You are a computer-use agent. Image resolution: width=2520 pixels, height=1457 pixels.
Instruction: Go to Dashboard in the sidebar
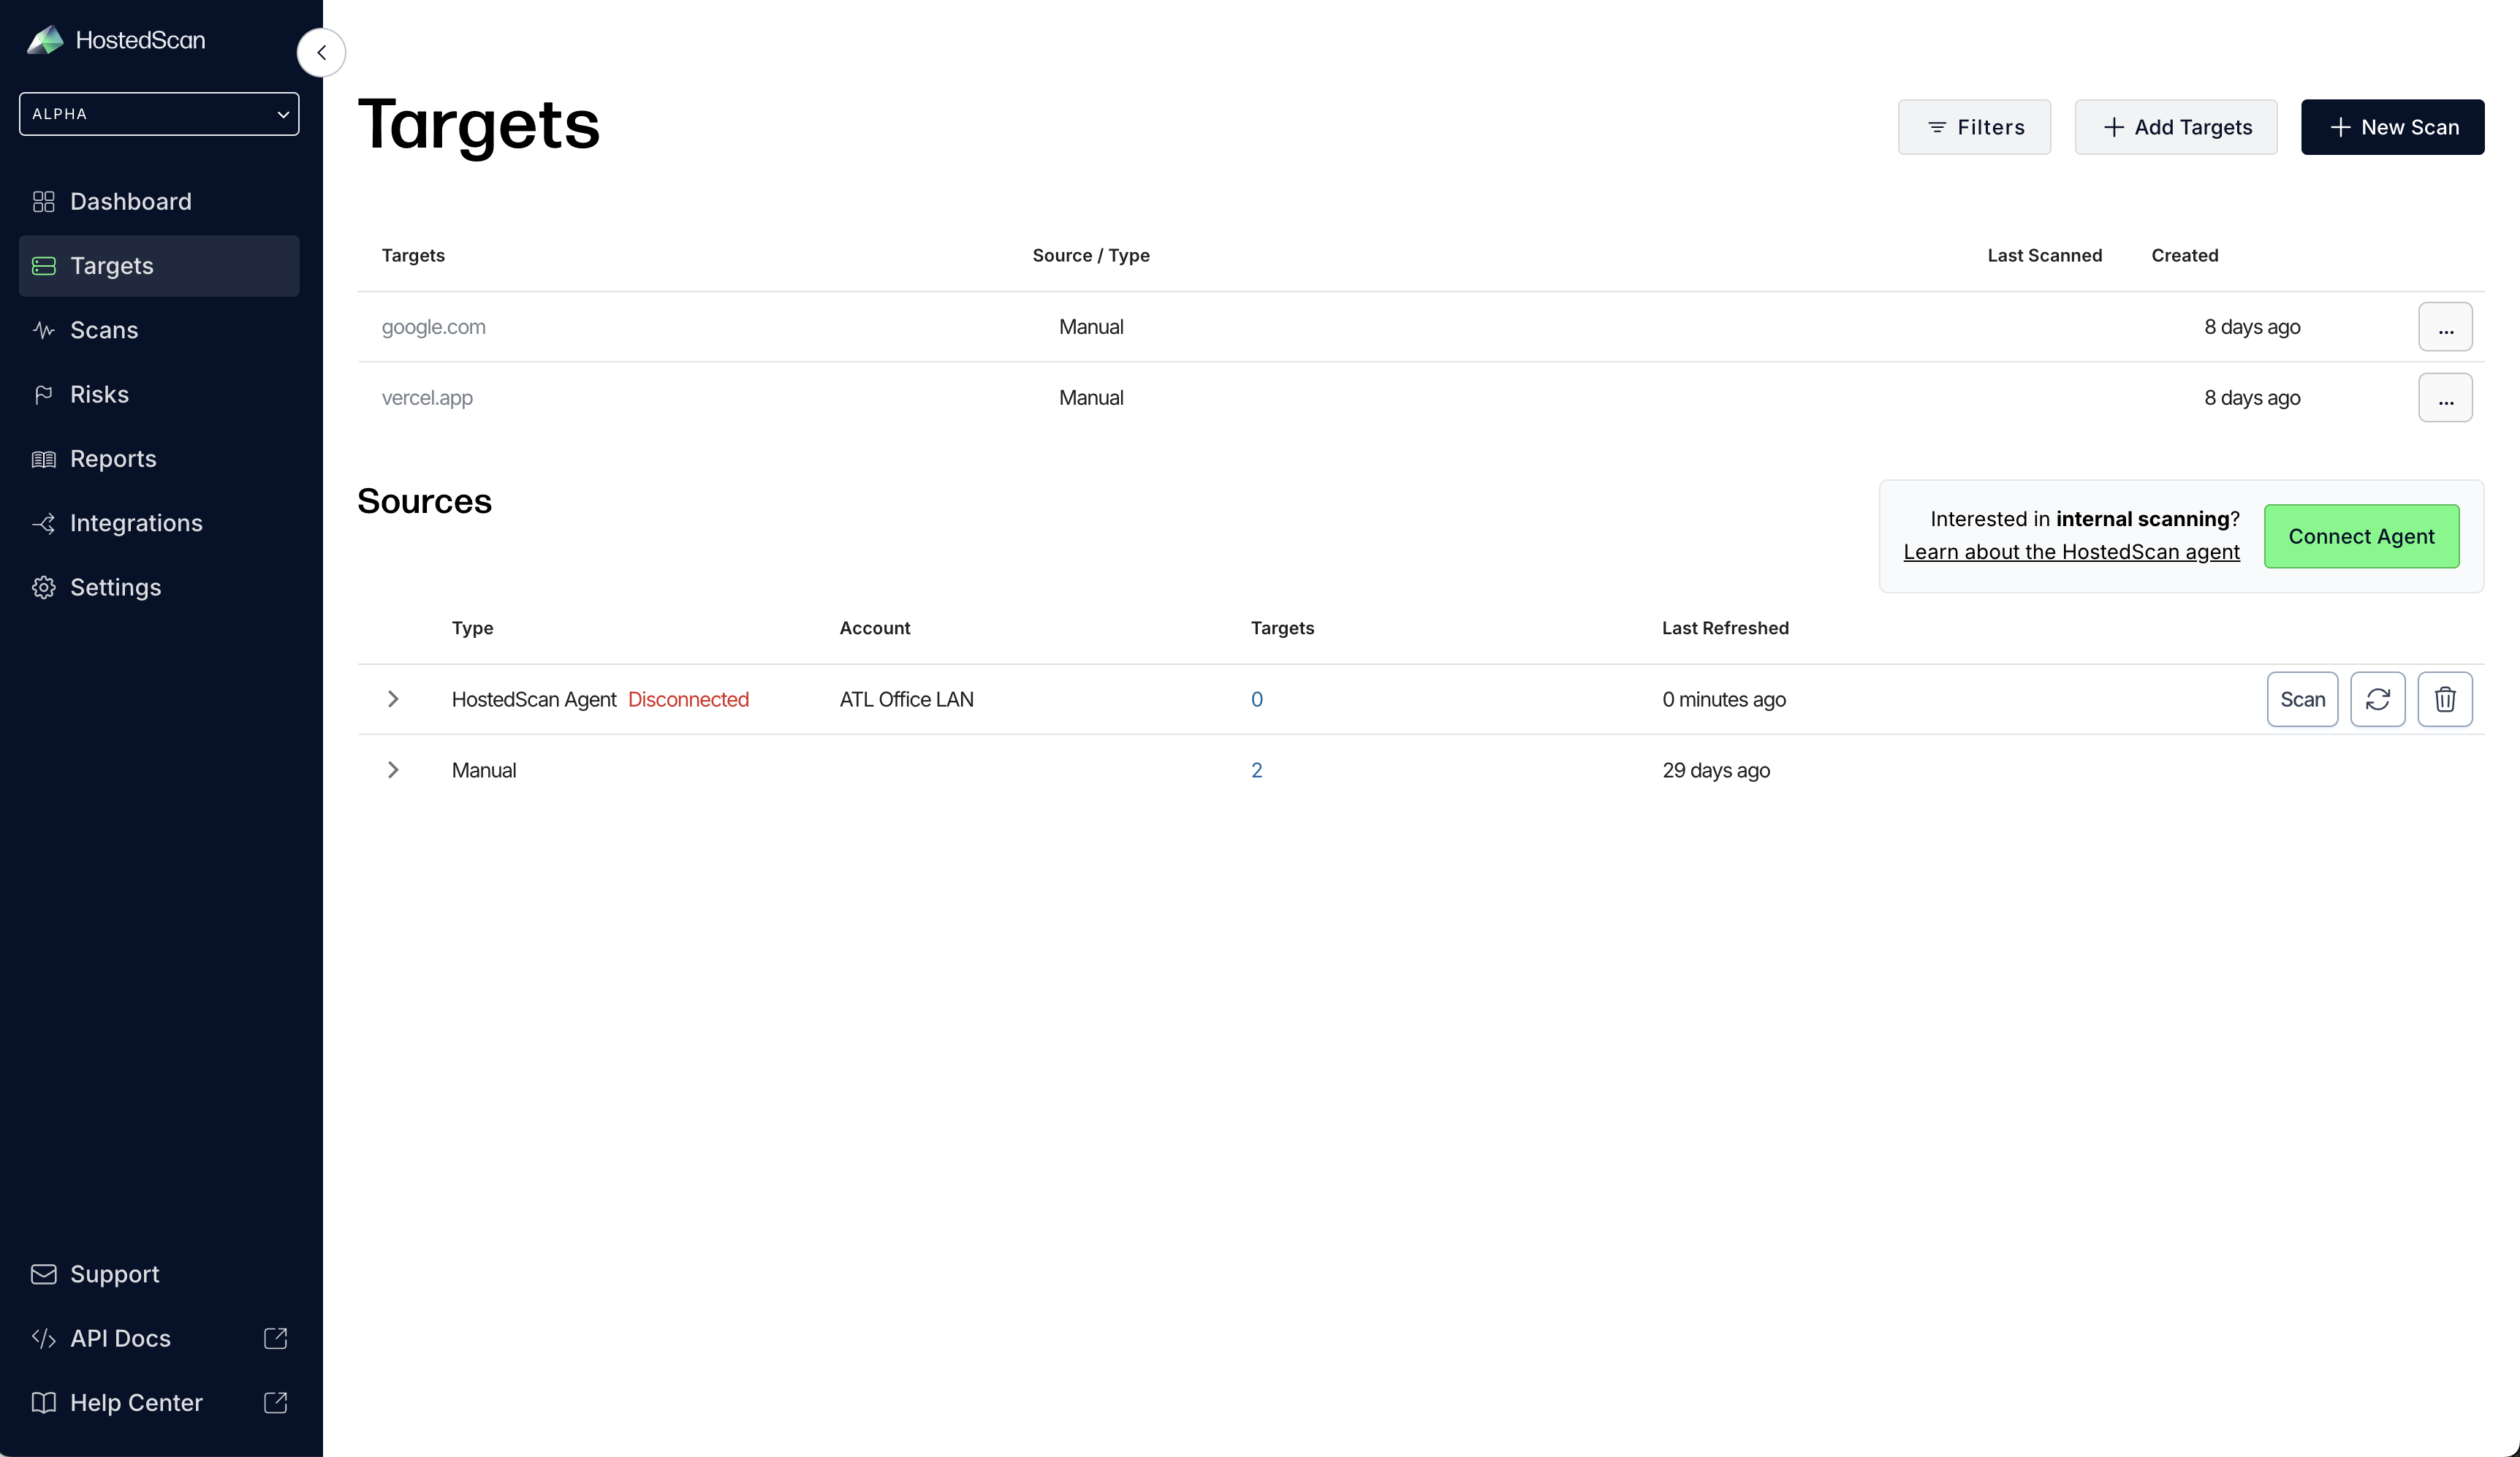point(159,202)
